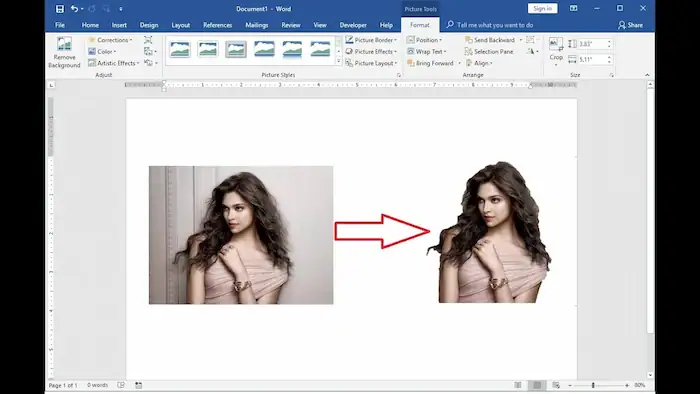Open Picture Styles dialog launcher
The height and width of the screenshot is (394, 700).
point(399,75)
